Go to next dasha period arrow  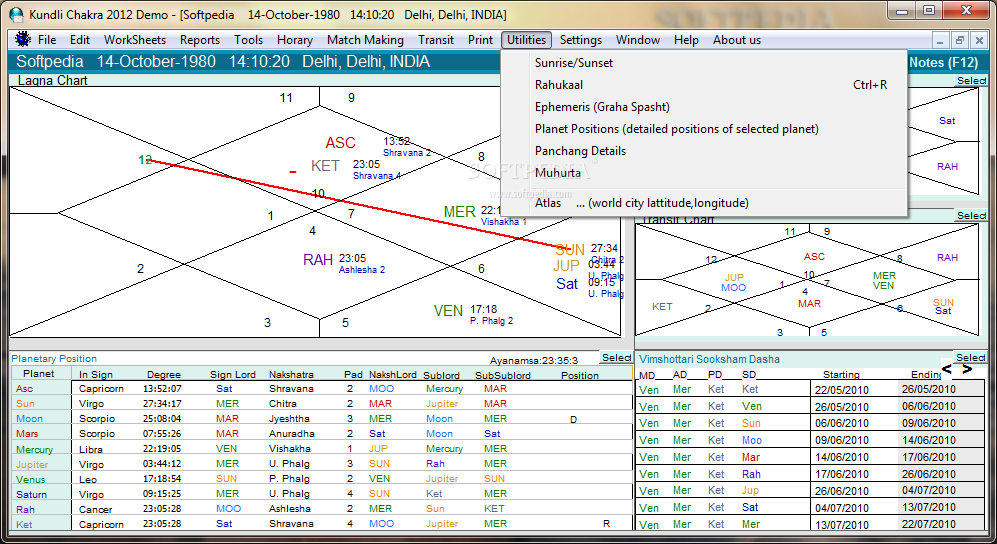click(967, 369)
